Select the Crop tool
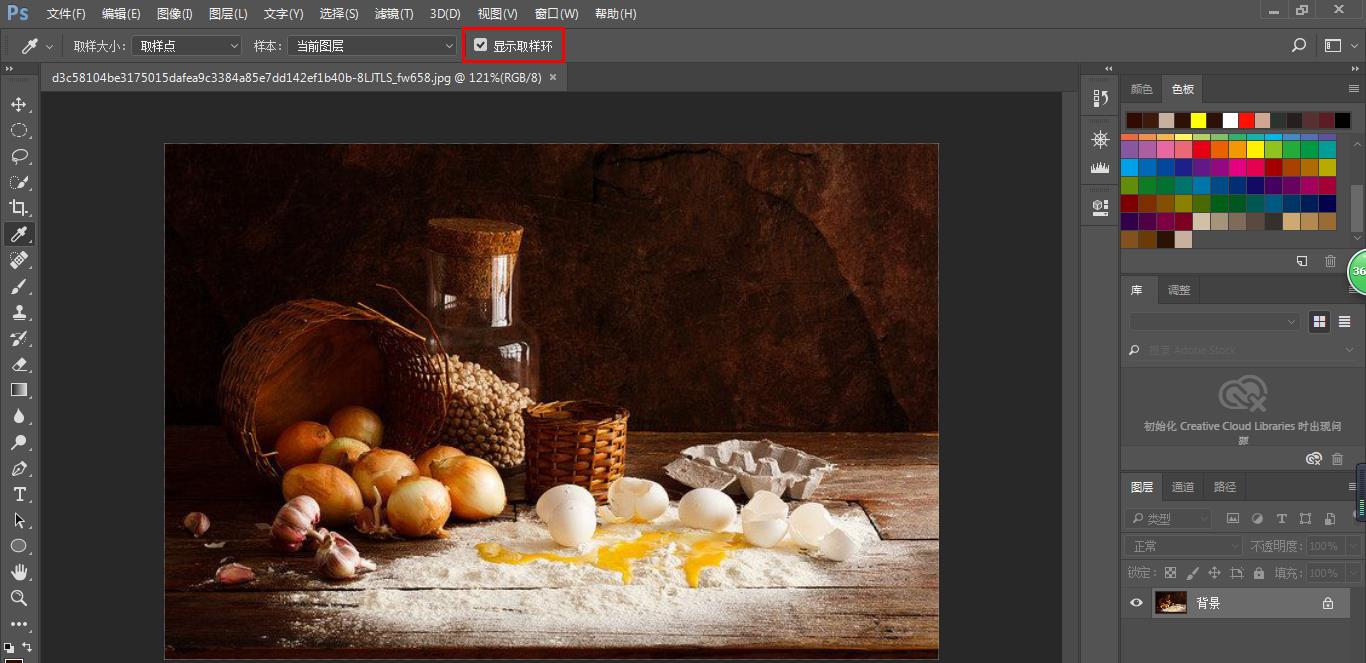 [18, 208]
